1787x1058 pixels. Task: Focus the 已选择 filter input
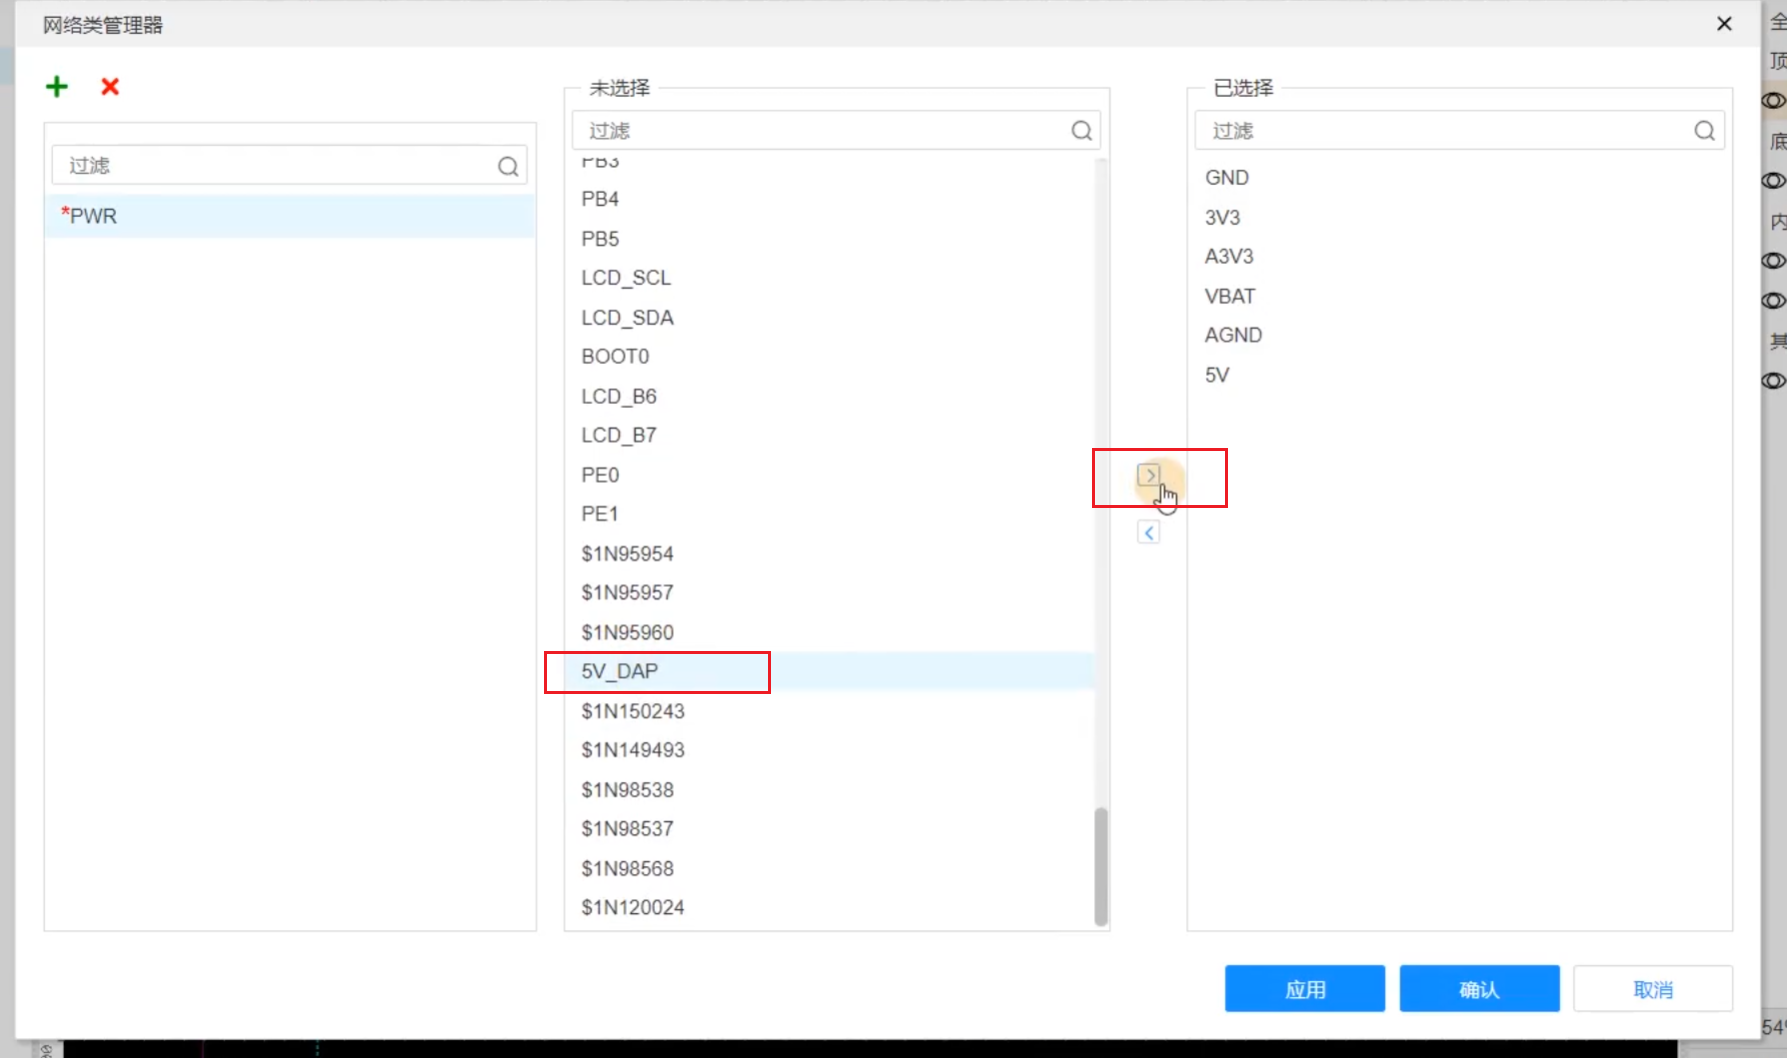pos(1459,131)
